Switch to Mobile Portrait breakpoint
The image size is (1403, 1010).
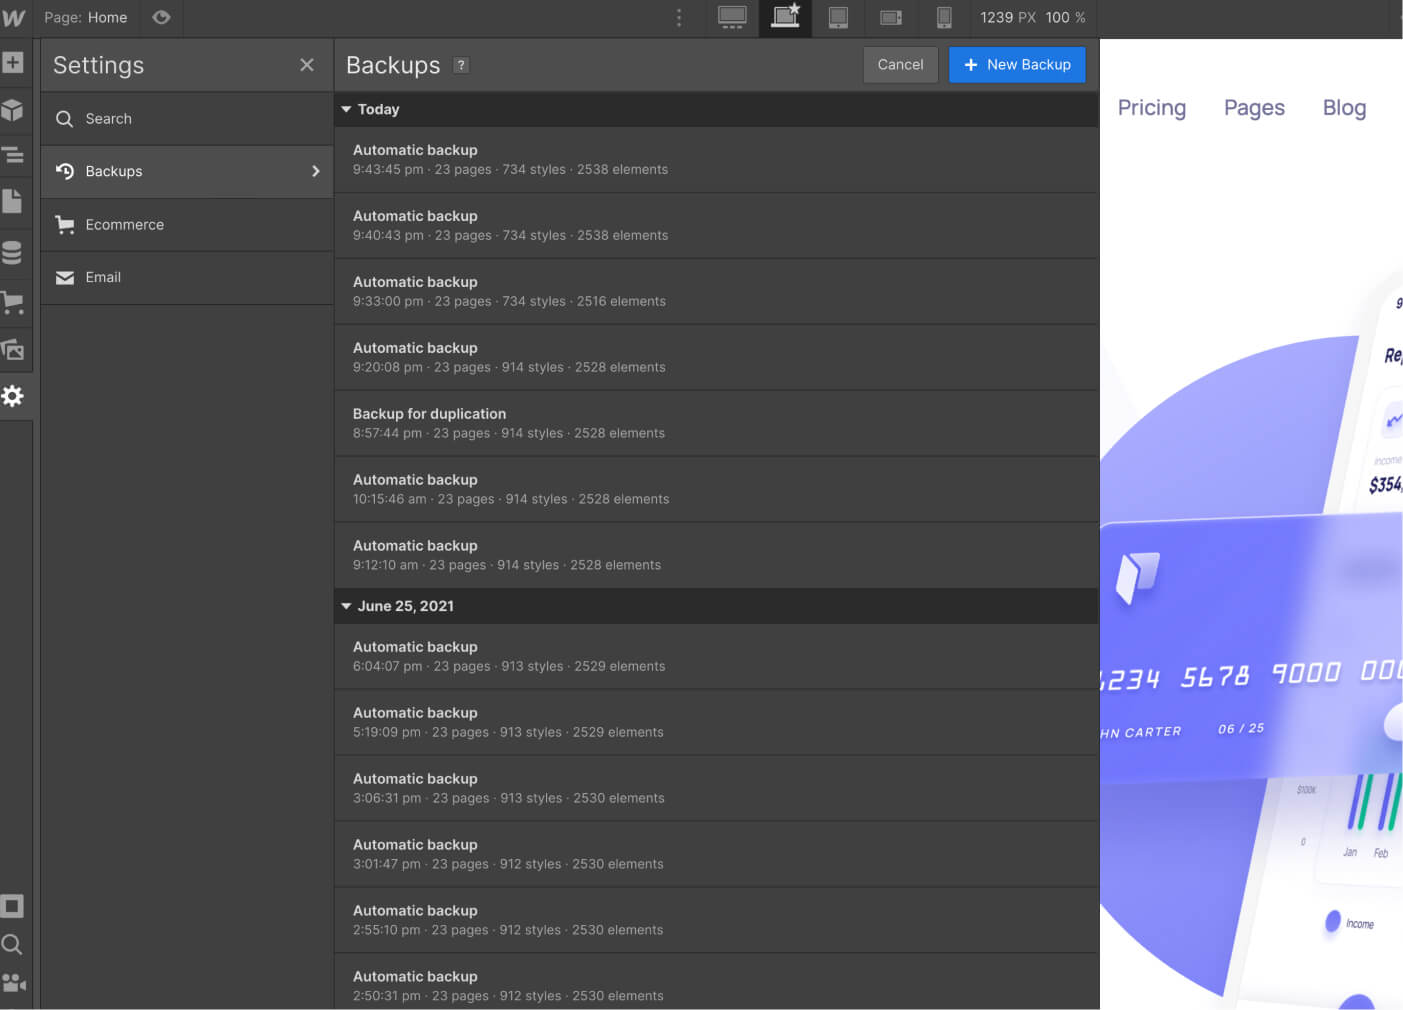click(x=944, y=17)
